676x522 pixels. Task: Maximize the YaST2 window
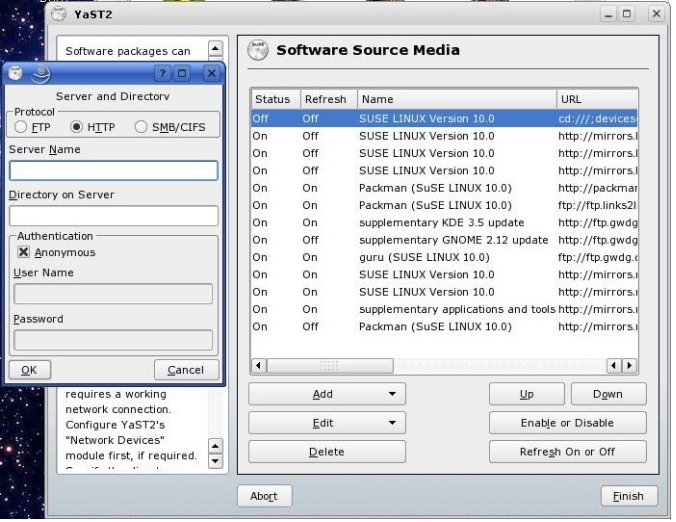tap(627, 14)
